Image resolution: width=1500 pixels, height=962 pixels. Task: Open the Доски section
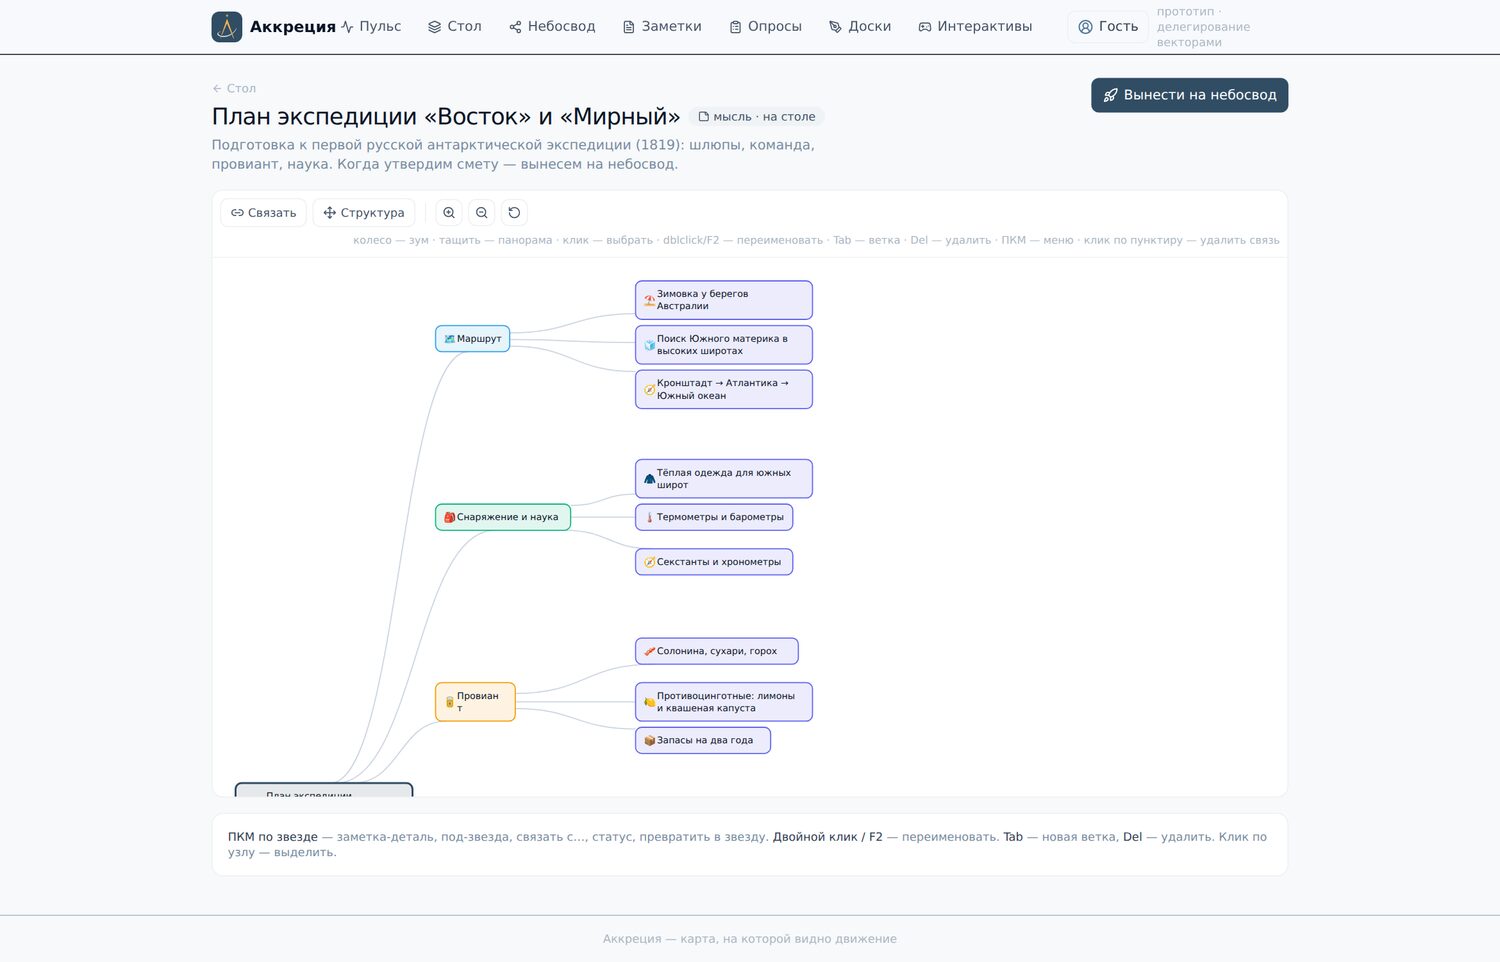click(860, 27)
